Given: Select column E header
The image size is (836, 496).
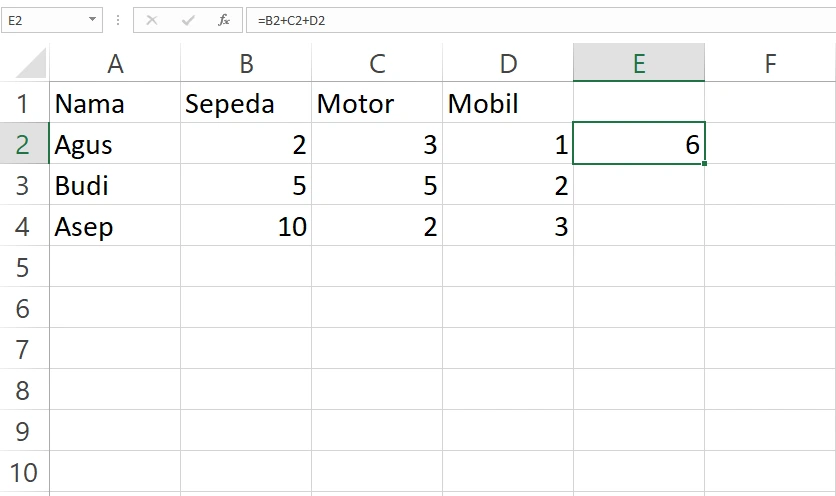Looking at the screenshot, I should (x=639, y=62).
